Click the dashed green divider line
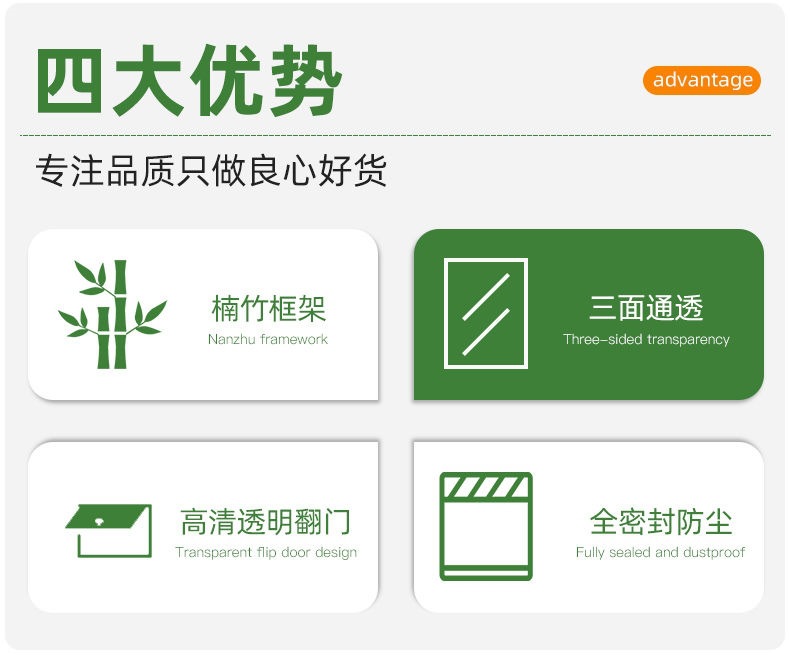790x655 pixels. pos(396,135)
